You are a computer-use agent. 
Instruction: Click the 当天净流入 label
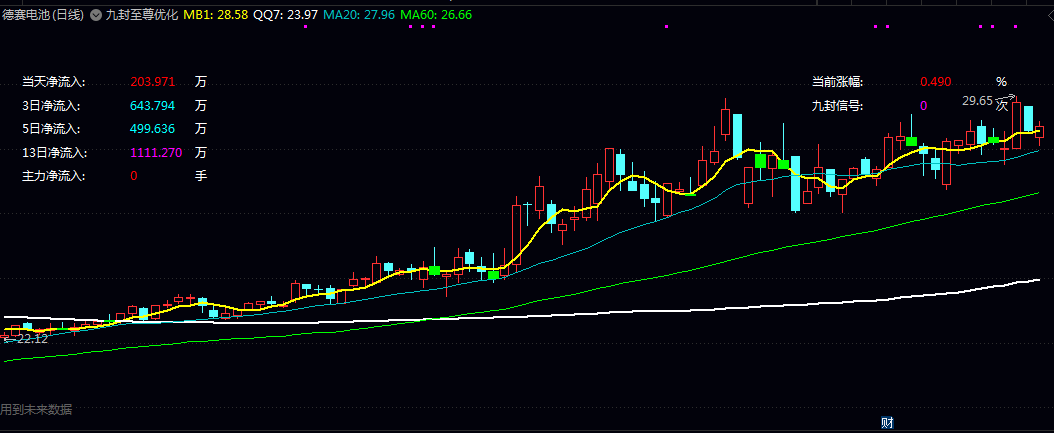(x=54, y=82)
